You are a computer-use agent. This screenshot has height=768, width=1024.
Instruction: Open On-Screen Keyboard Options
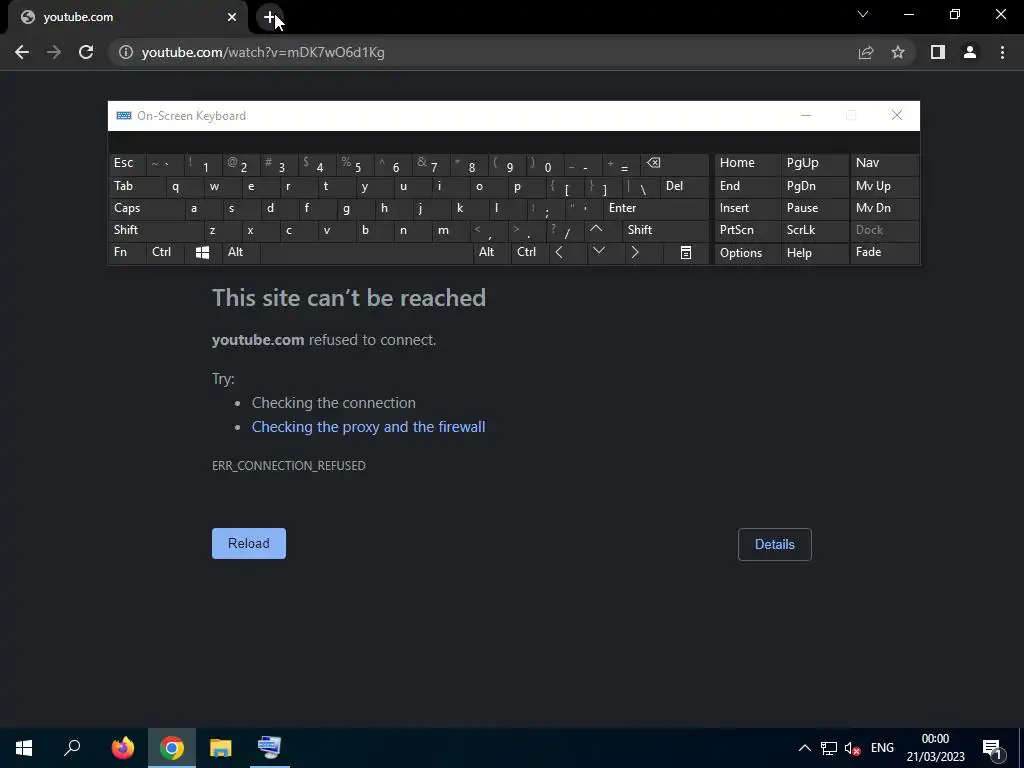tap(747, 253)
